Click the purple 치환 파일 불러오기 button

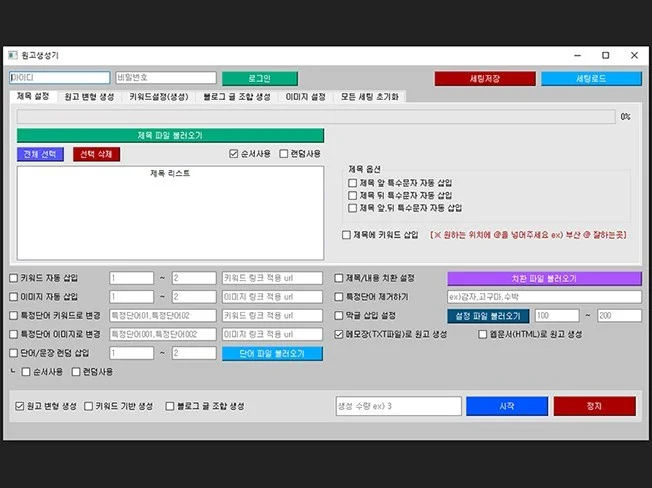click(544, 278)
